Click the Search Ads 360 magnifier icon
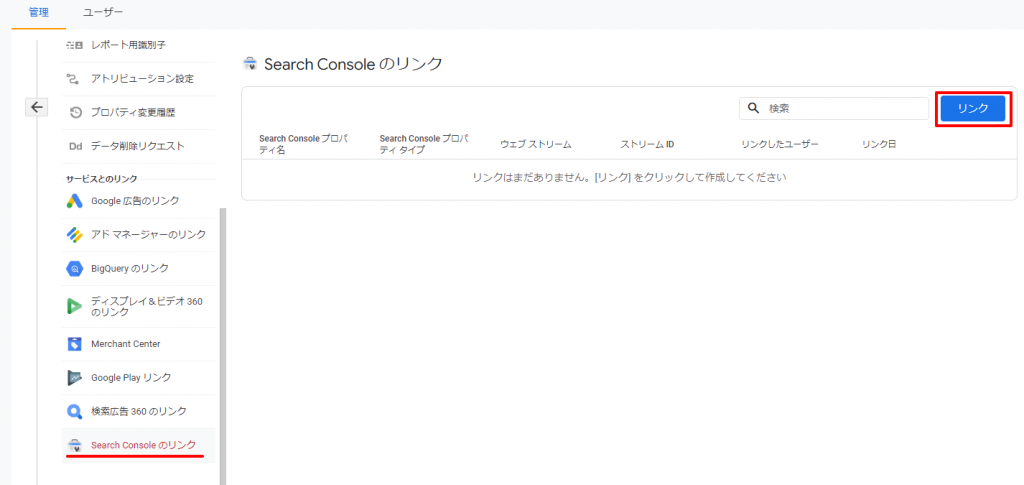The width and height of the screenshot is (1024, 485). [x=74, y=412]
